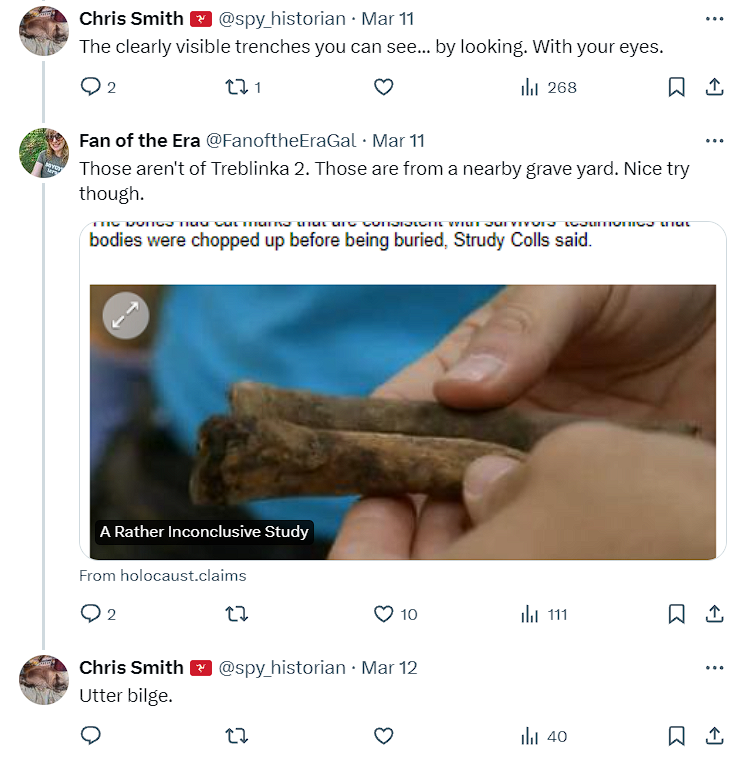Open more options on first tweet
This screenshot has height=761, width=739.
[714, 19]
